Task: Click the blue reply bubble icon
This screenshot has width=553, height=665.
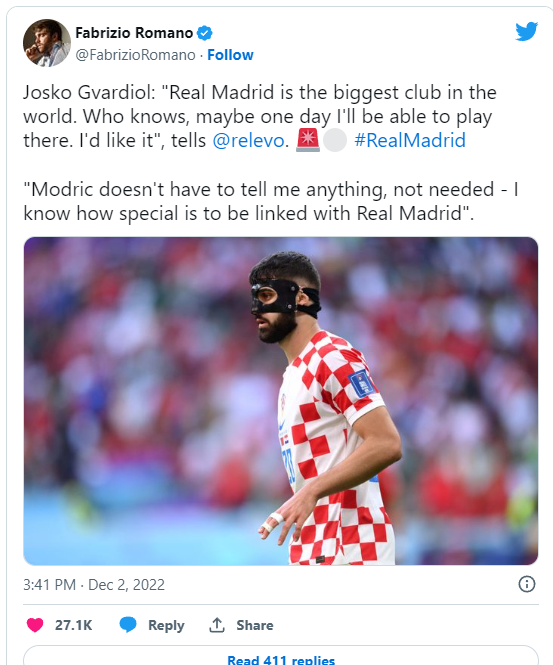Action: point(128,625)
